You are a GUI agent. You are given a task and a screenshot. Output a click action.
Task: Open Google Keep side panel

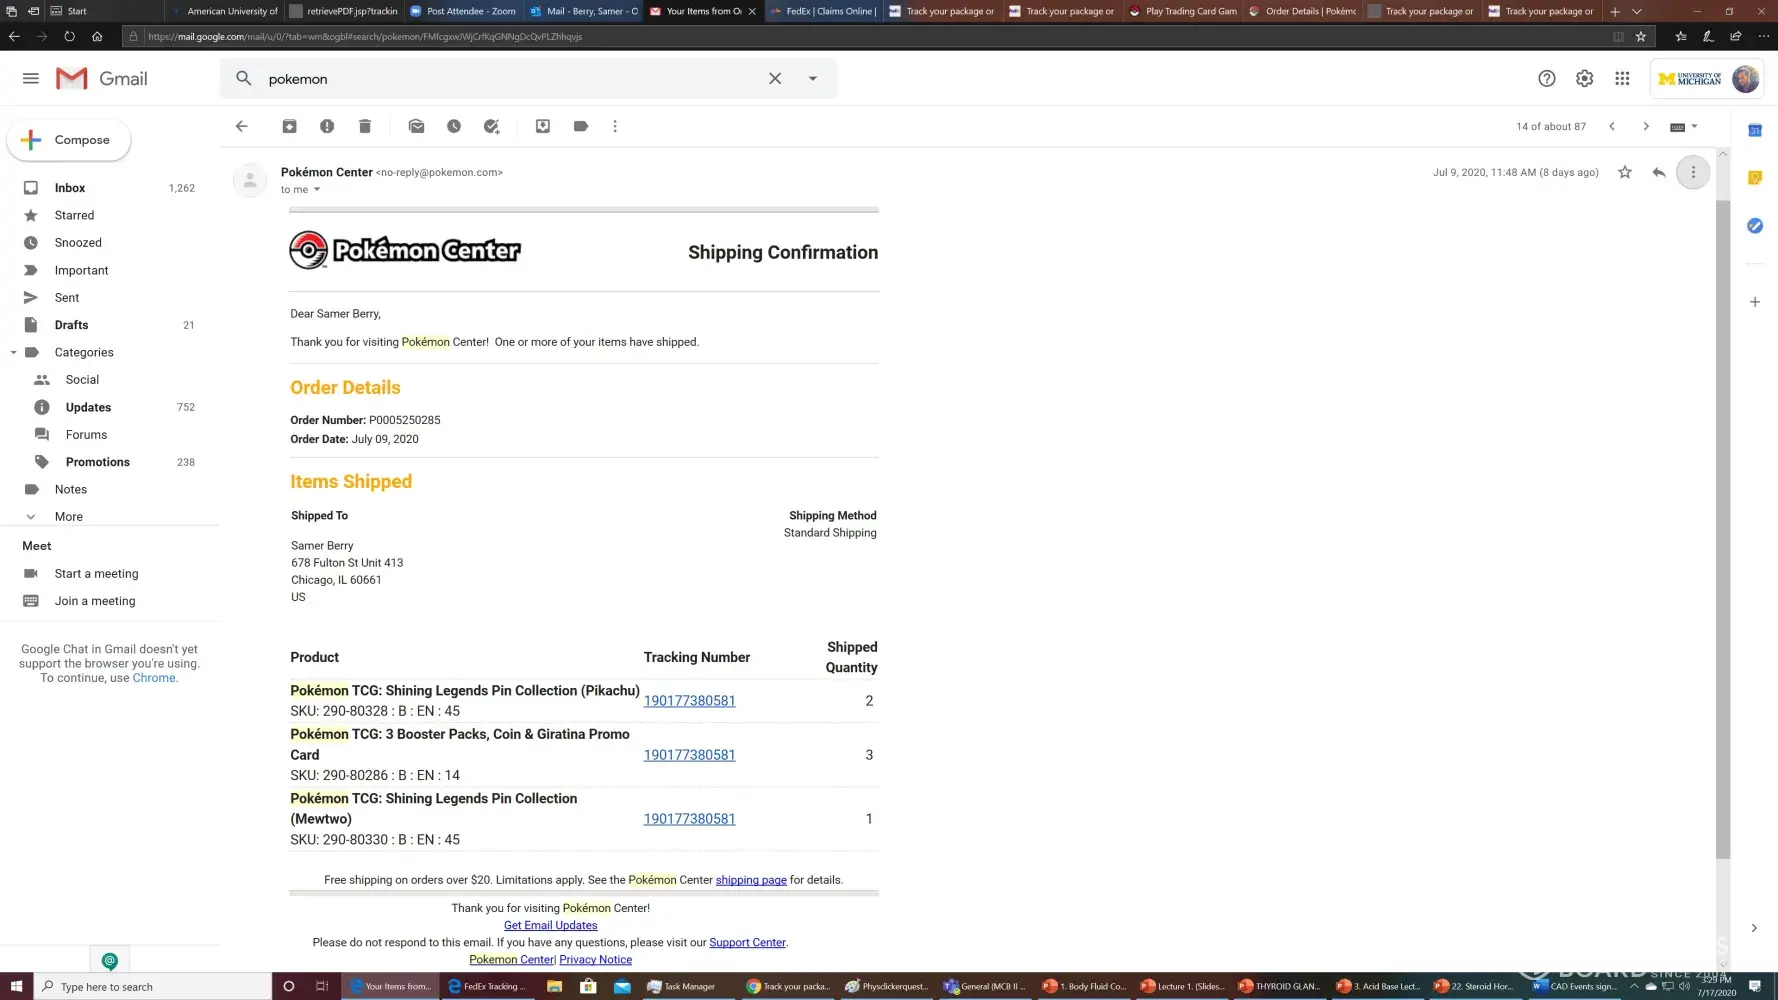point(1755,178)
